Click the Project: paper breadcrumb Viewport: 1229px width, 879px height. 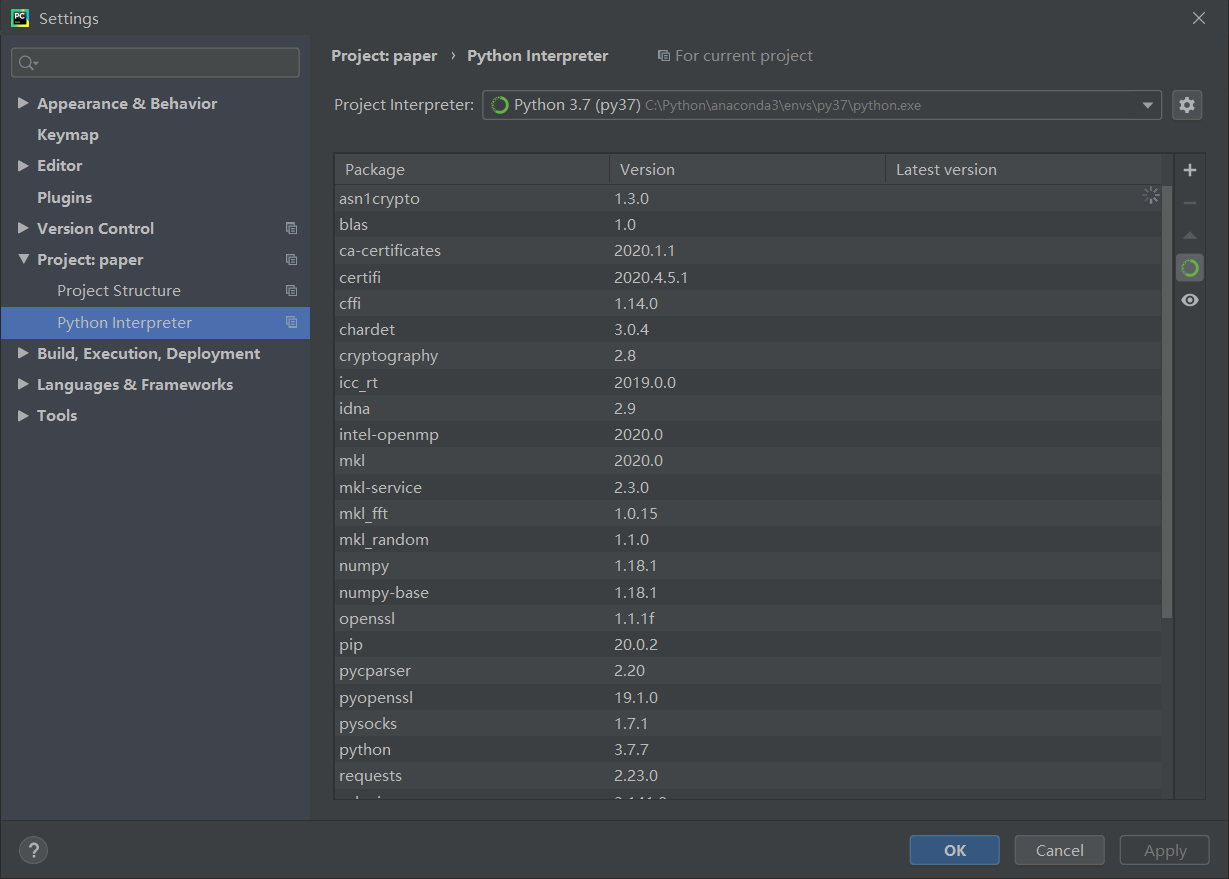(384, 56)
